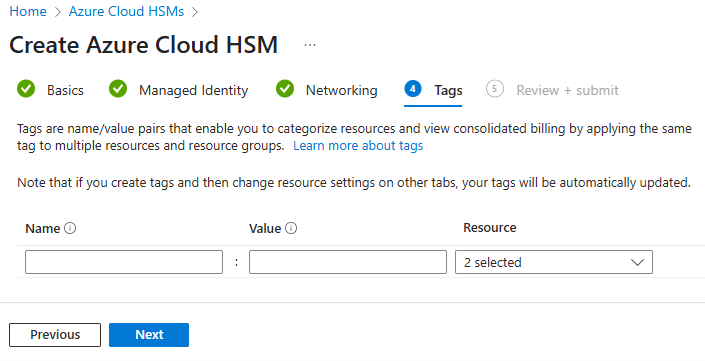This screenshot has height=361, width=705.
Task: Click the info icon next to Value
Action: coord(291,228)
